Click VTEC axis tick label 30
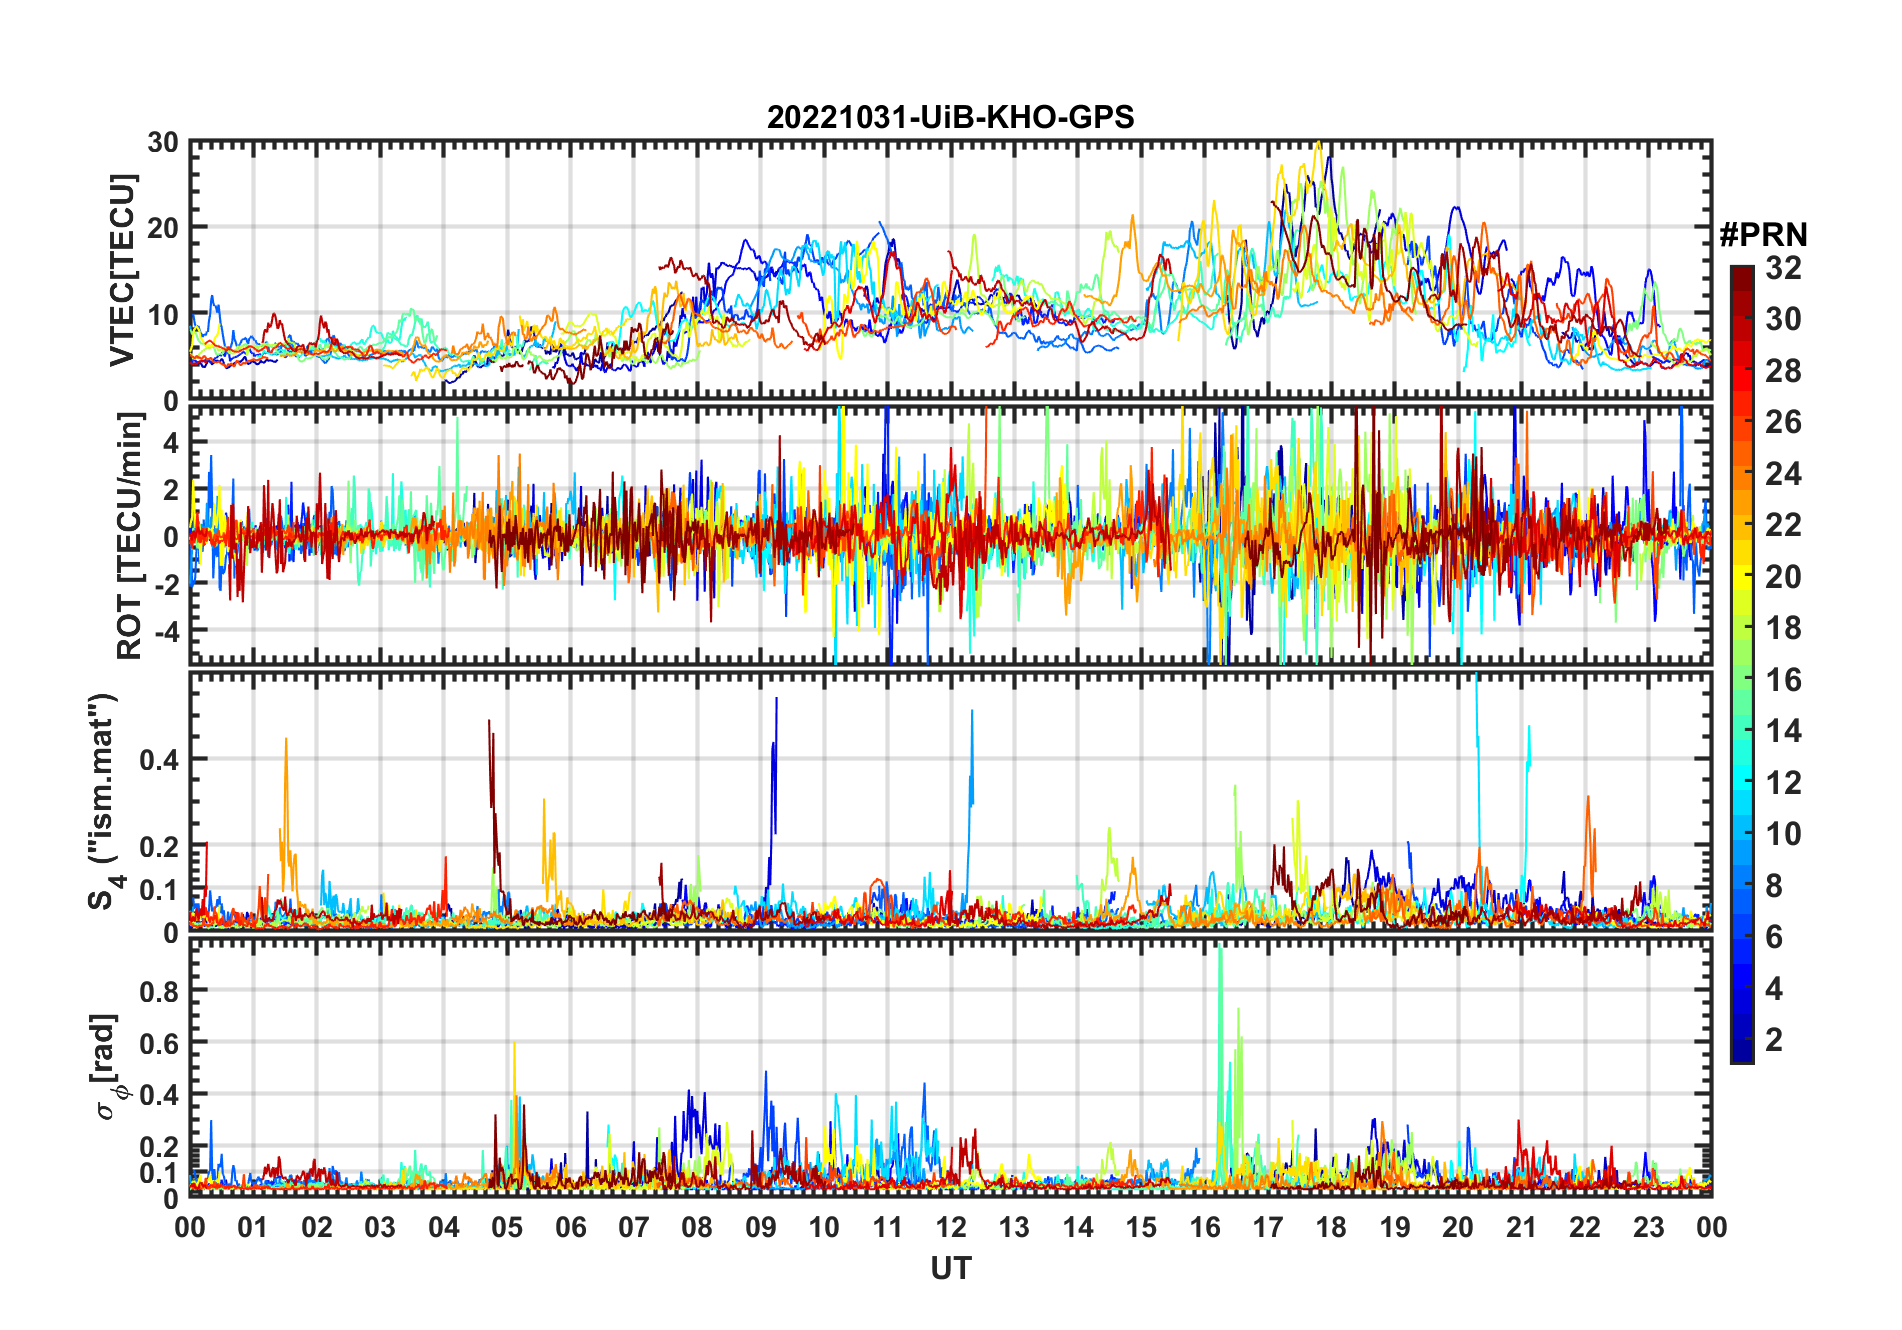1902x1330 pixels. (x=163, y=142)
